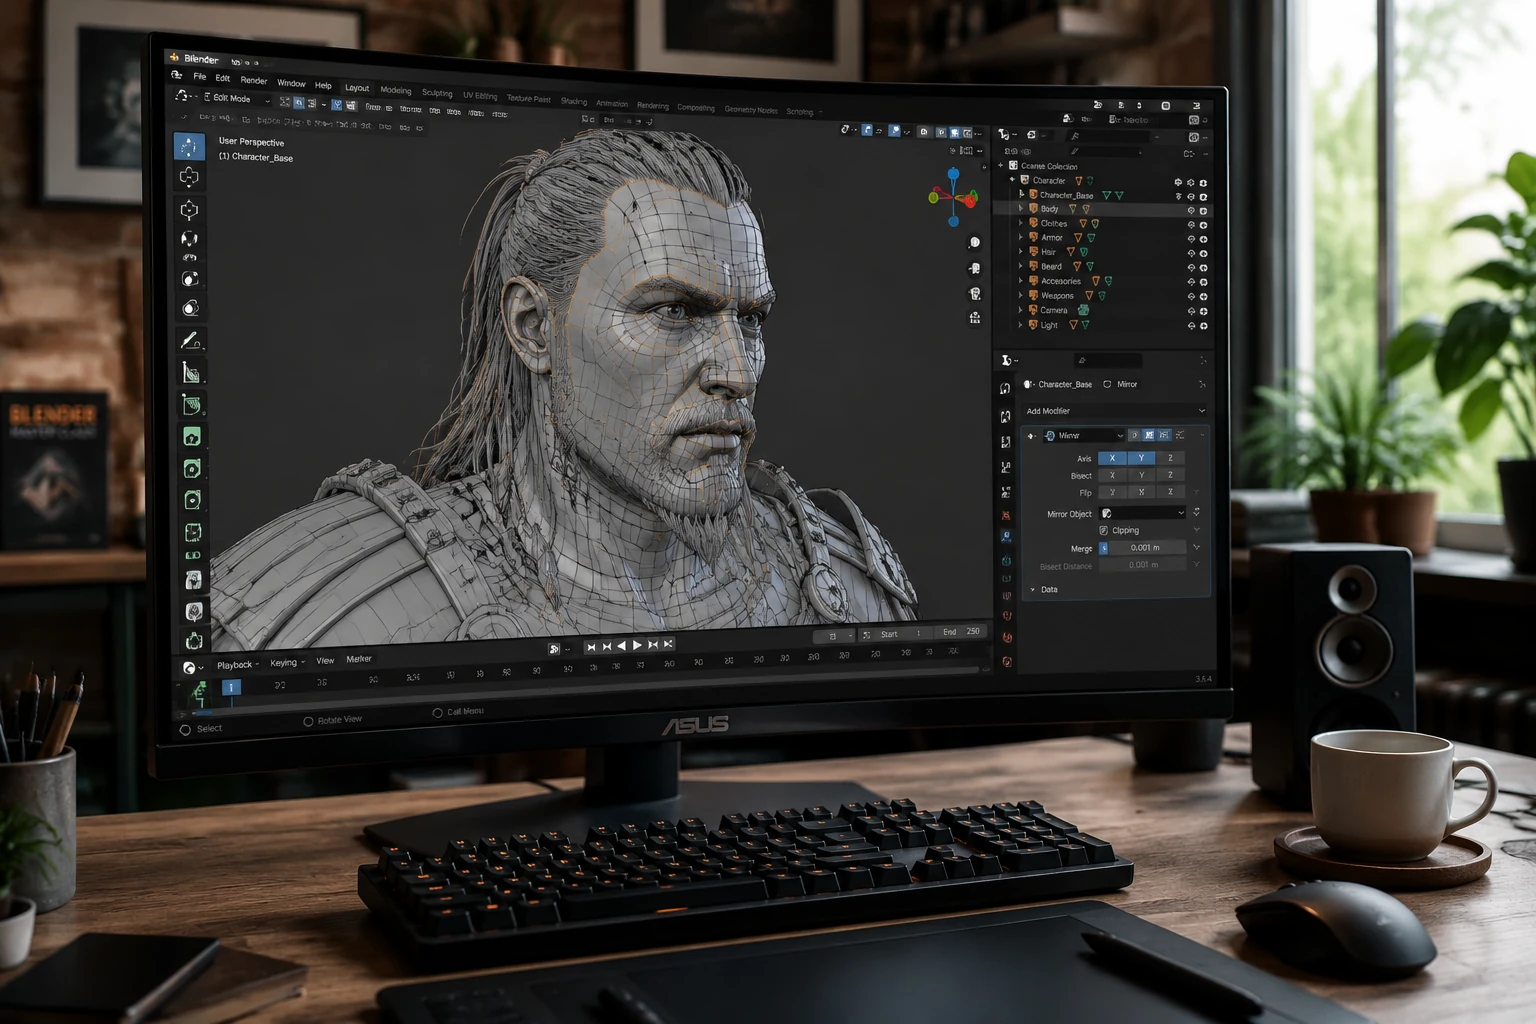Open the File menu
Viewport: 1536px width, 1024px height.
(x=200, y=76)
